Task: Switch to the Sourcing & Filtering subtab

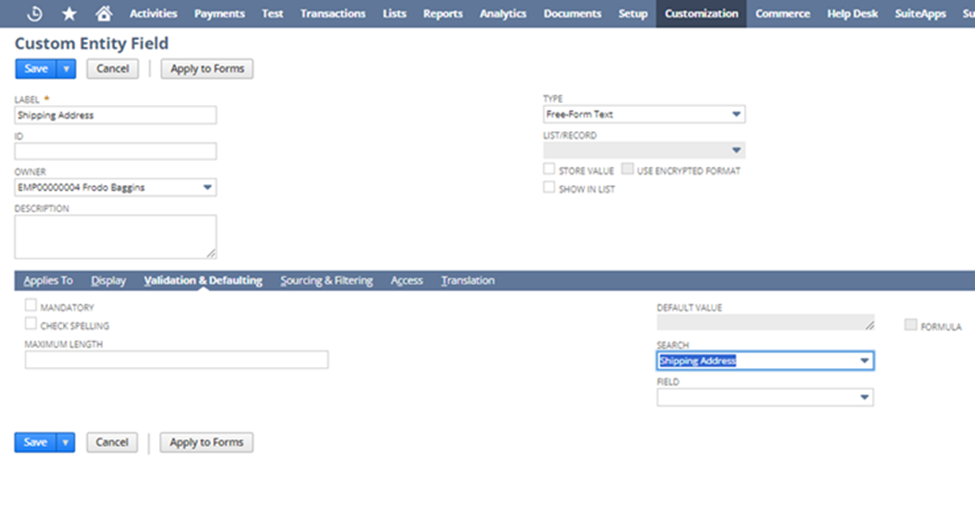Action: [x=326, y=281]
